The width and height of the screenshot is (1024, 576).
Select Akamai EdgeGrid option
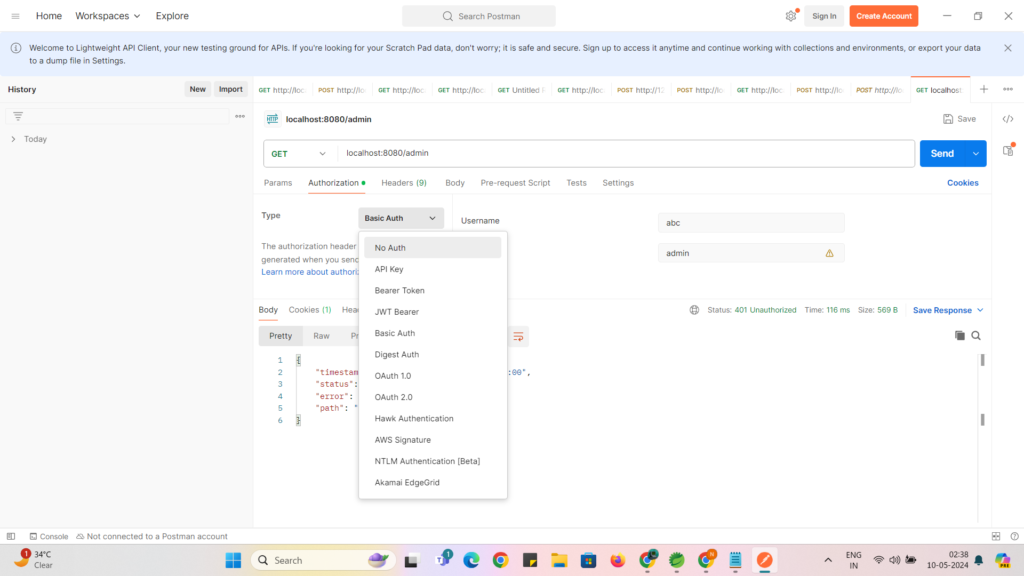coord(432,483)
